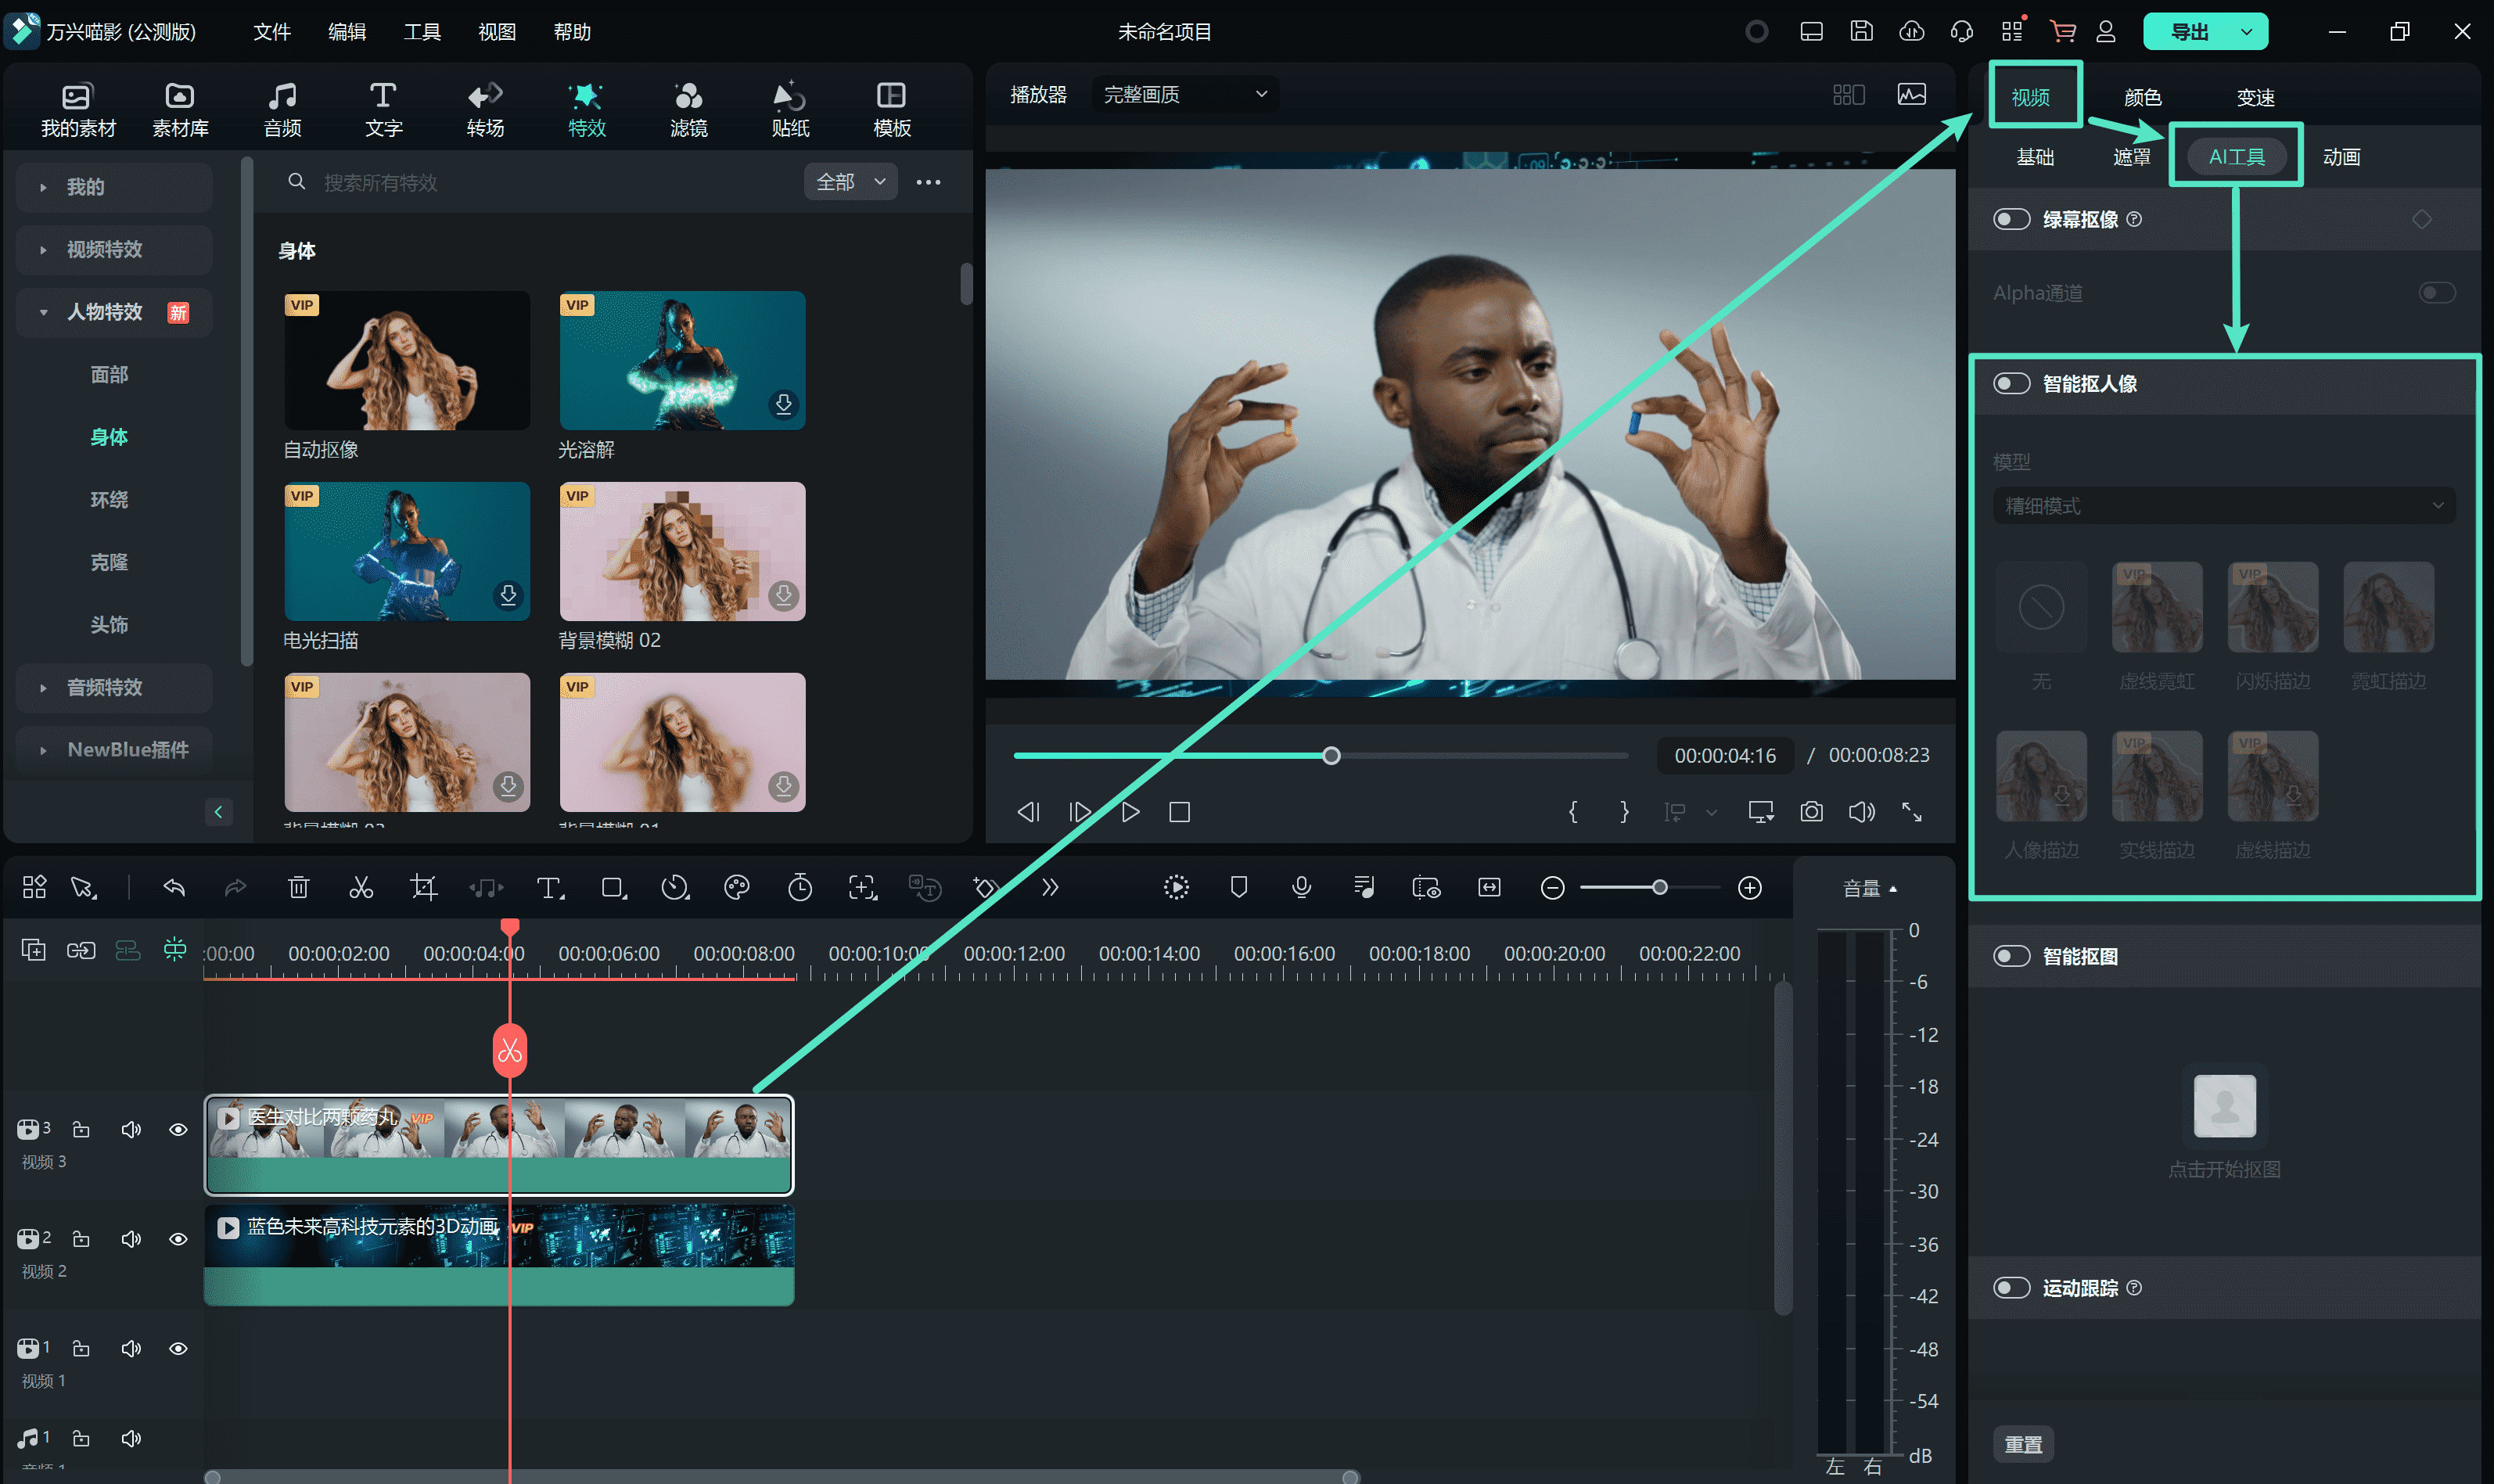This screenshot has height=1484, width=2494.
Task: Open the 音频 audio panel
Action: tap(282, 109)
